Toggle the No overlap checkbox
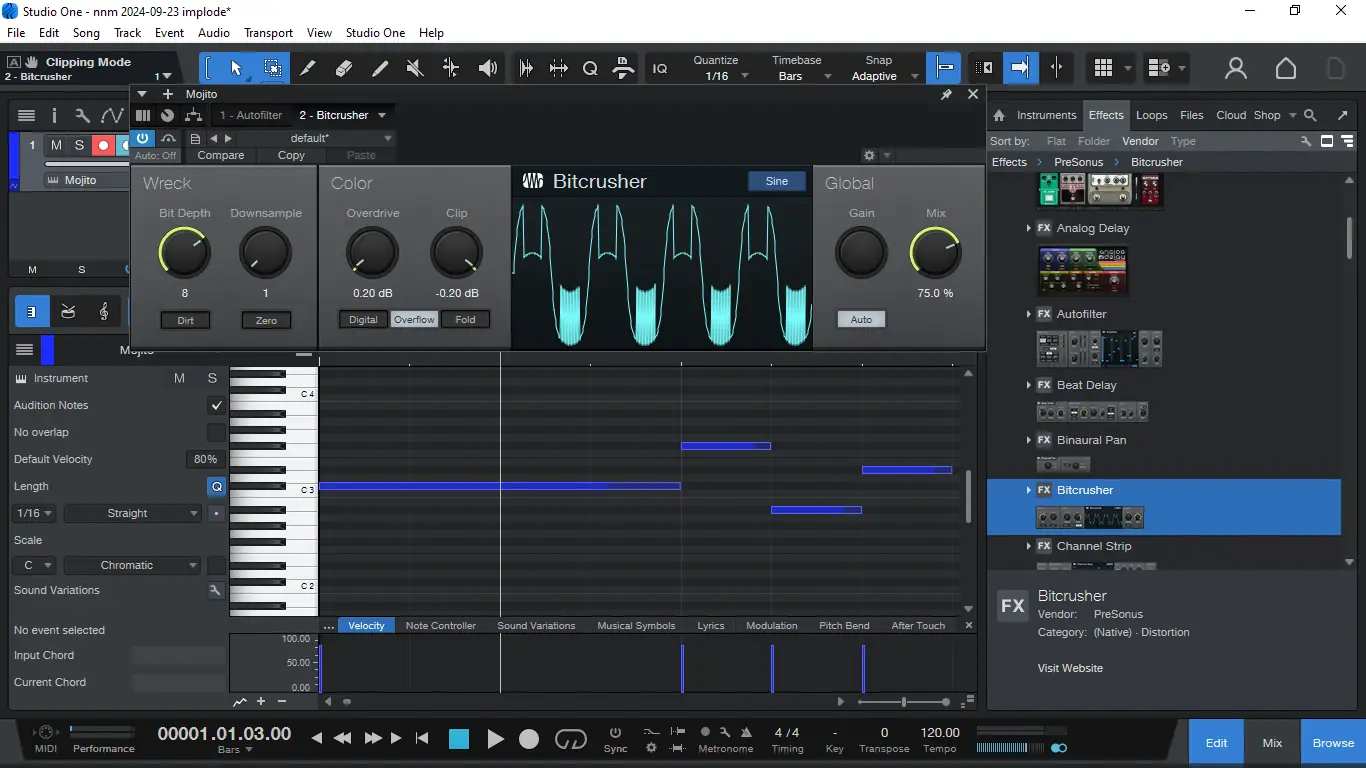The height and width of the screenshot is (768, 1366). tap(216, 432)
